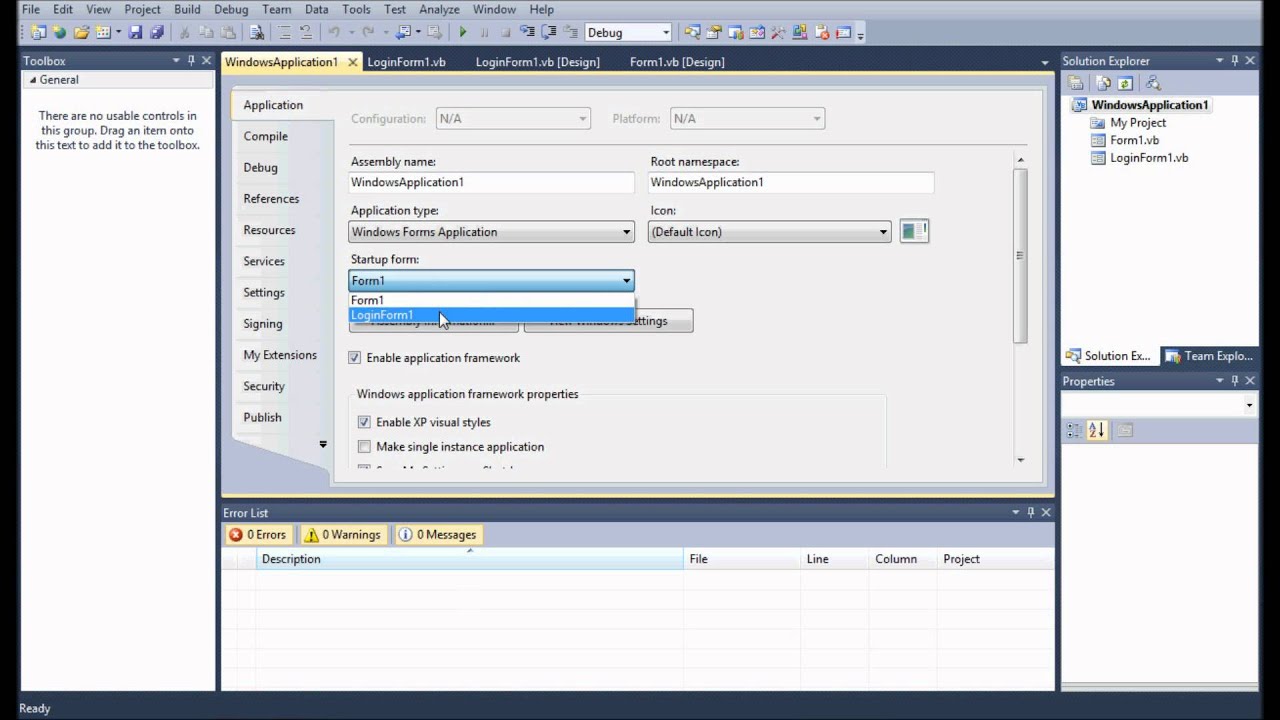Viewport: 1280px width, 720px height.
Task: Toggle the Enable XP visual styles checkbox
Action: (364, 422)
